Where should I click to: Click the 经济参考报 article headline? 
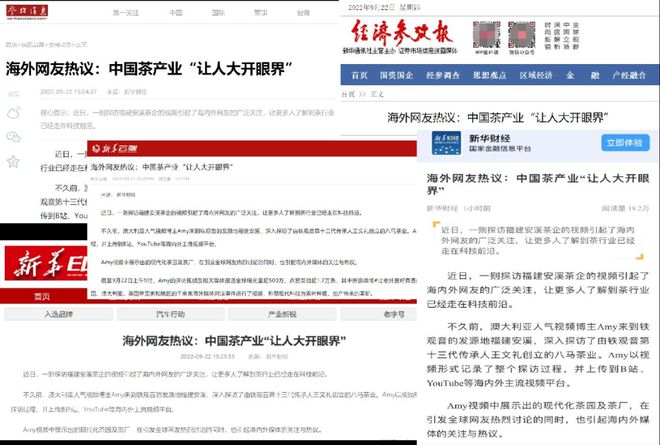(x=498, y=117)
